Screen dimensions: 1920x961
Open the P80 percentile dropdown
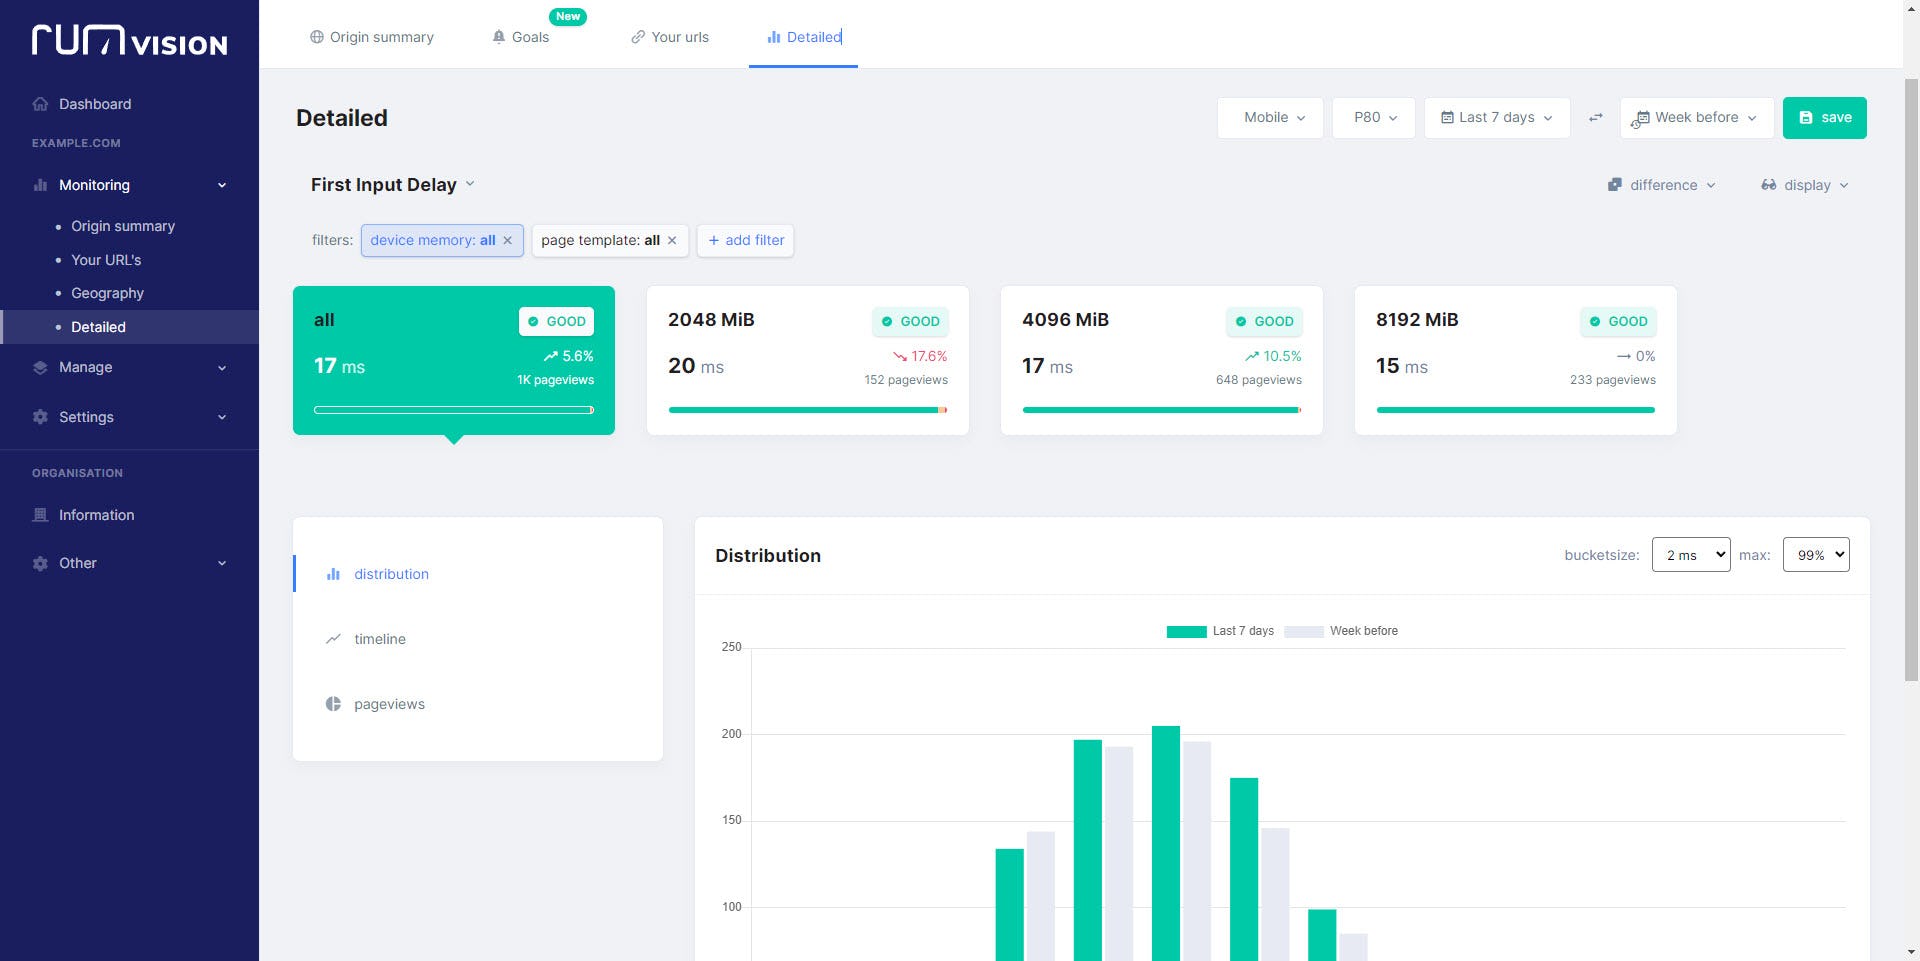click(x=1373, y=117)
